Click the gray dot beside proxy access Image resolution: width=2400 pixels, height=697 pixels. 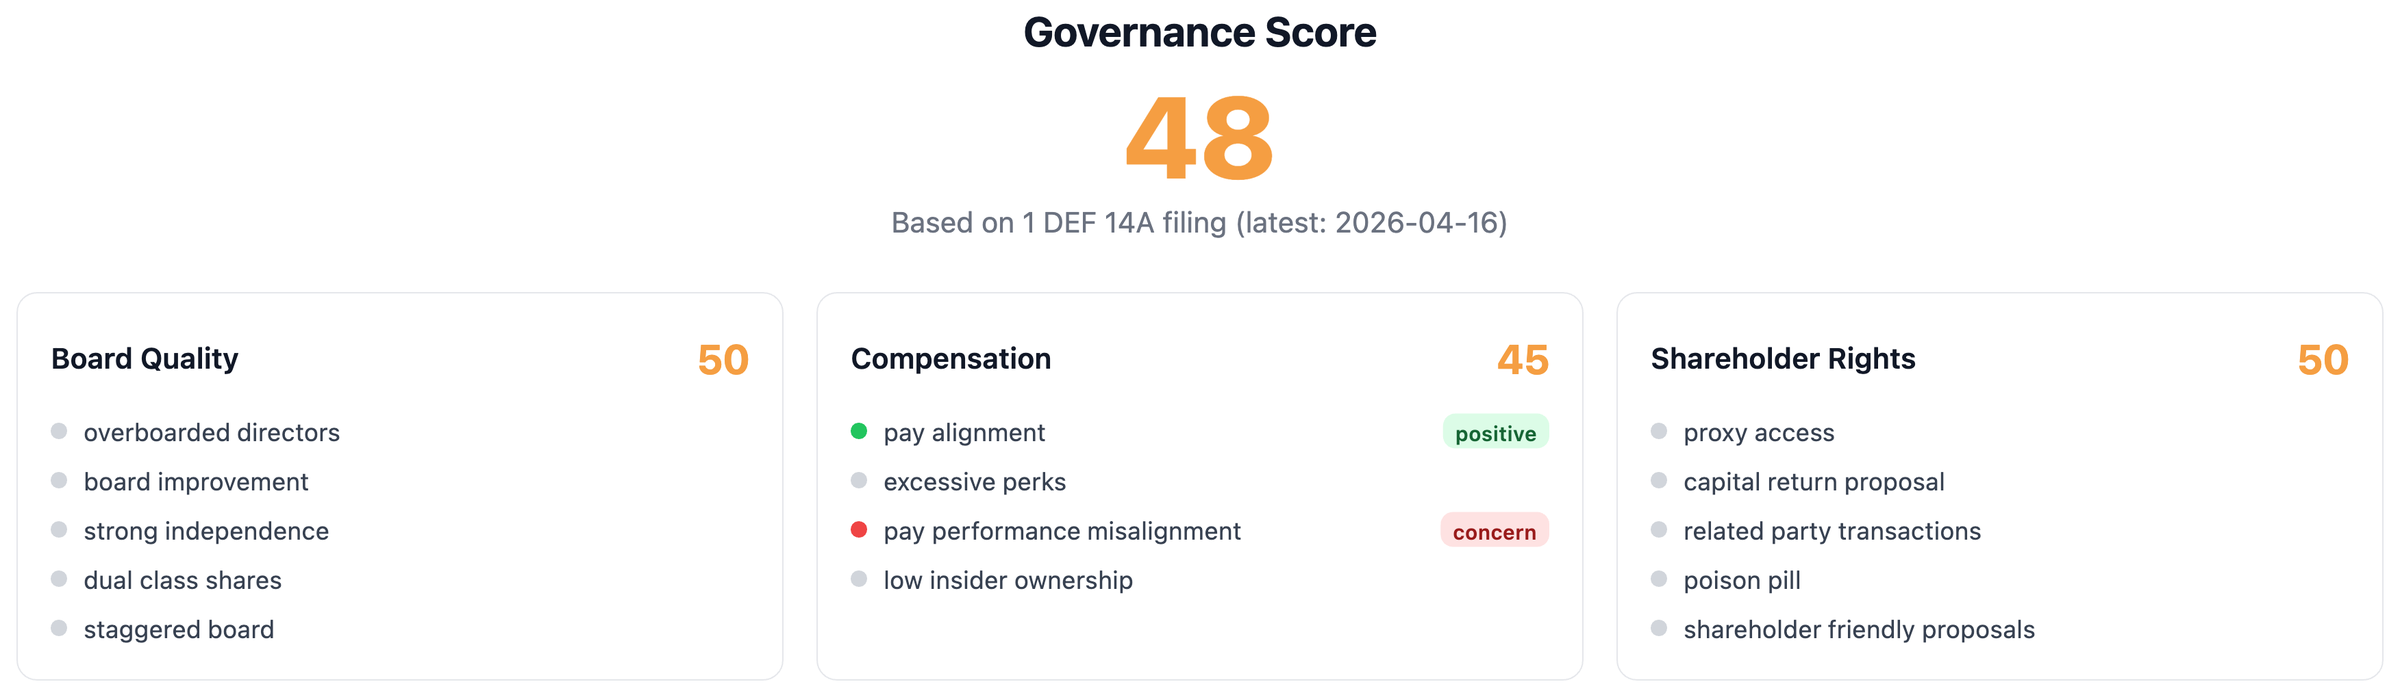[1659, 431]
